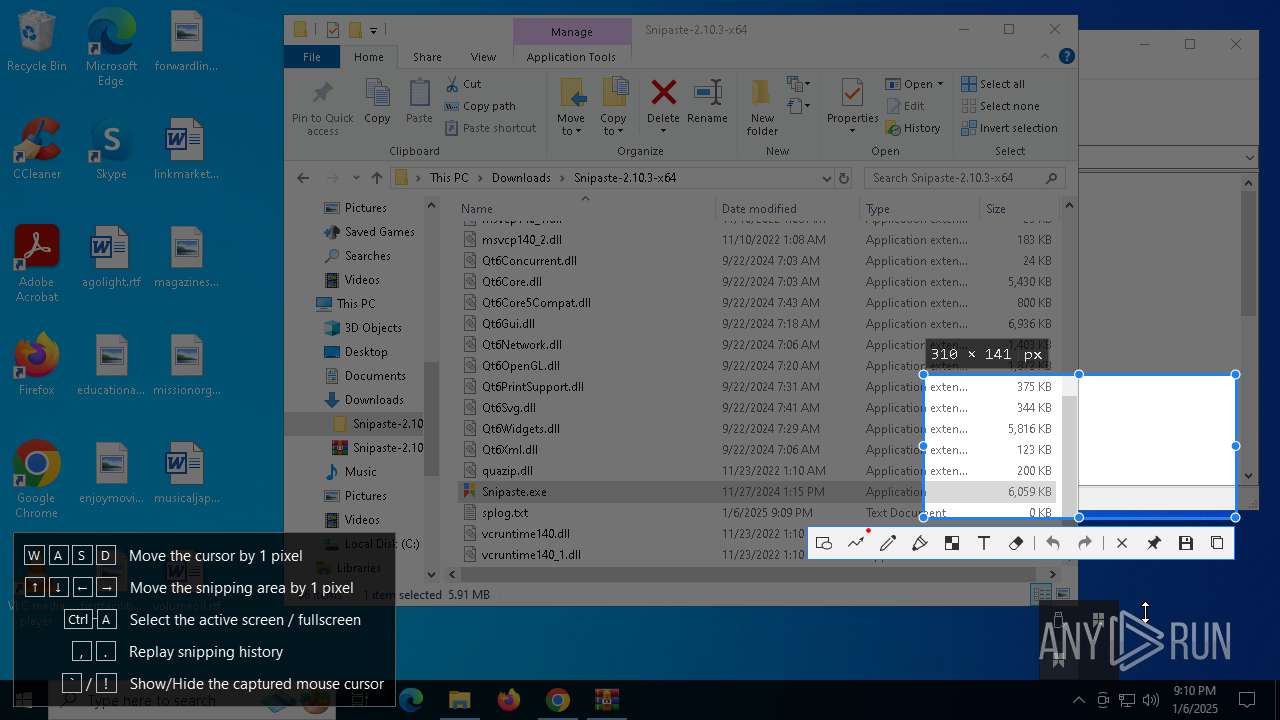Image resolution: width=1280 pixels, height=720 pixels.
Task: Select Snipaste text annotation tool
Action: click(984, 543)
